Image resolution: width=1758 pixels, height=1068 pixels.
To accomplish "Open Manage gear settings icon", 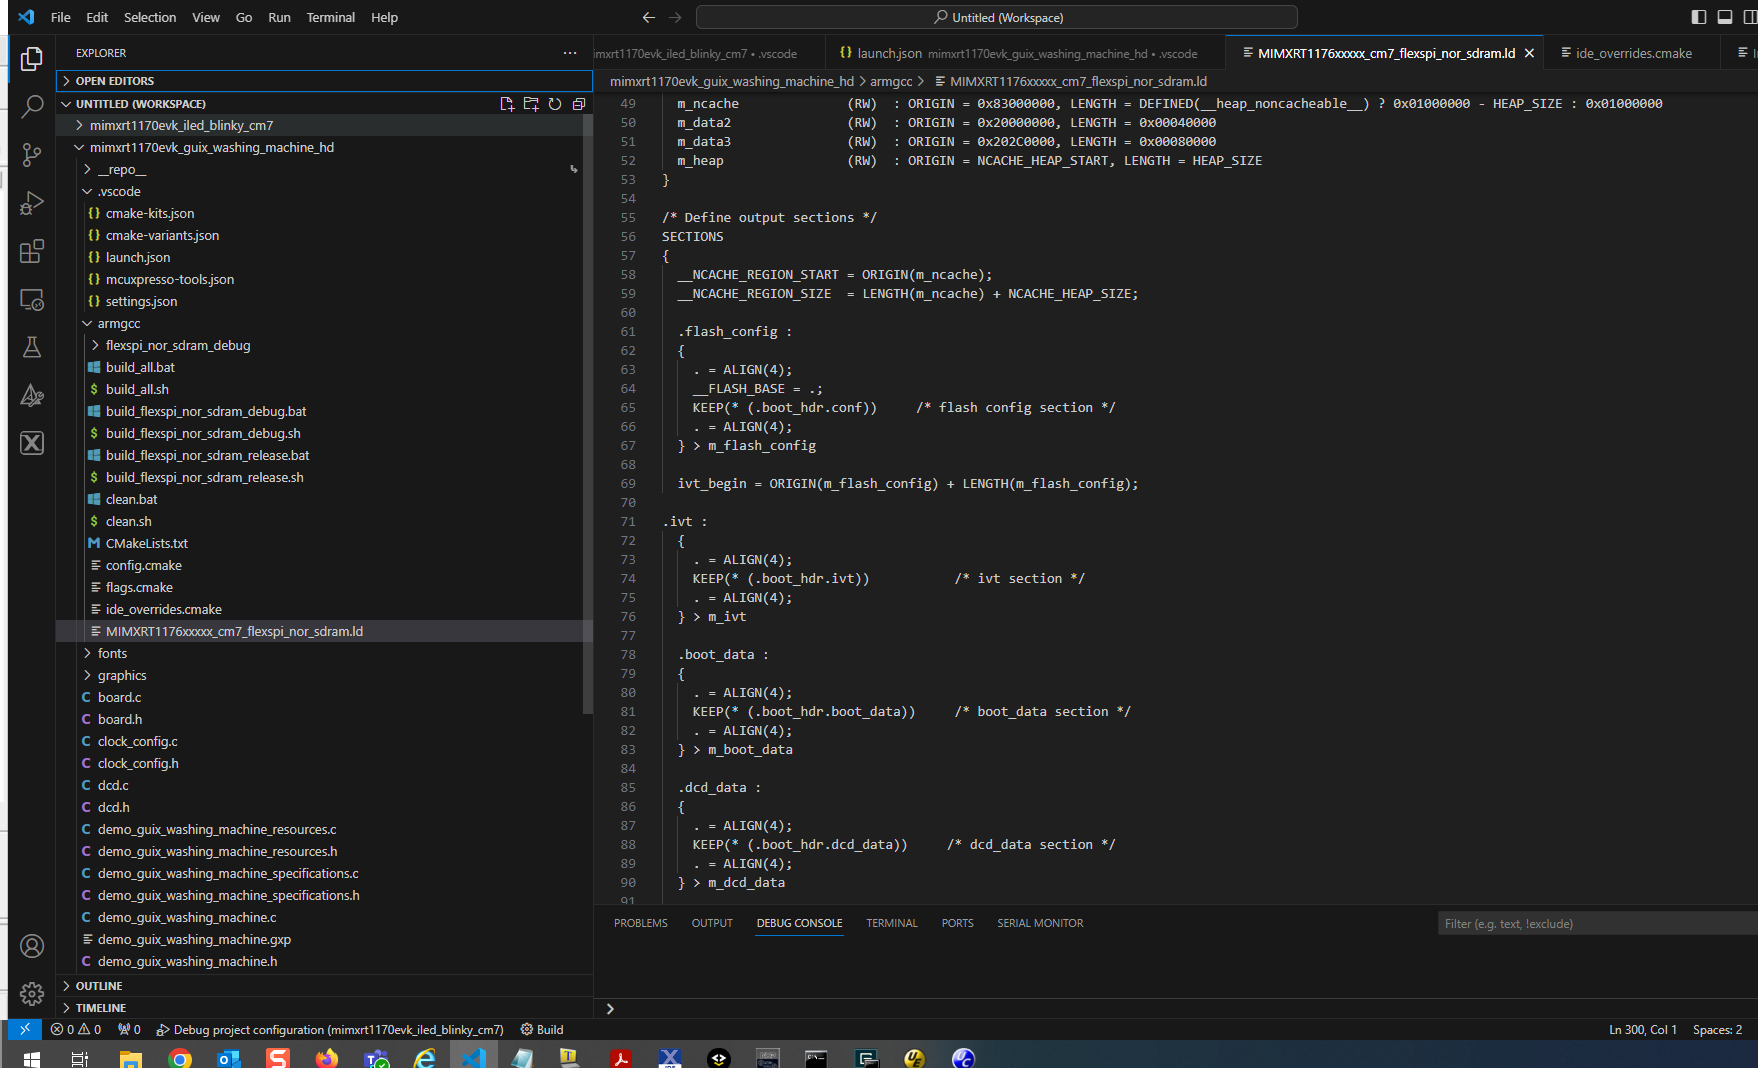I will pos(32,993).
